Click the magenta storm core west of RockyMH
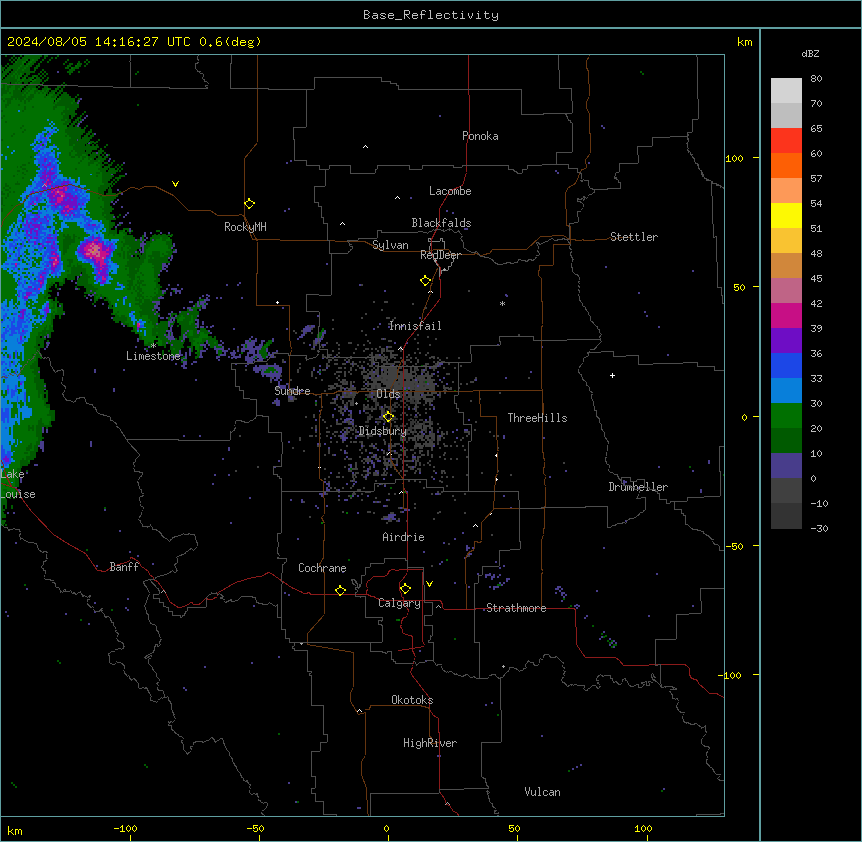The image size is (862, 842). (x=95, y=251)
